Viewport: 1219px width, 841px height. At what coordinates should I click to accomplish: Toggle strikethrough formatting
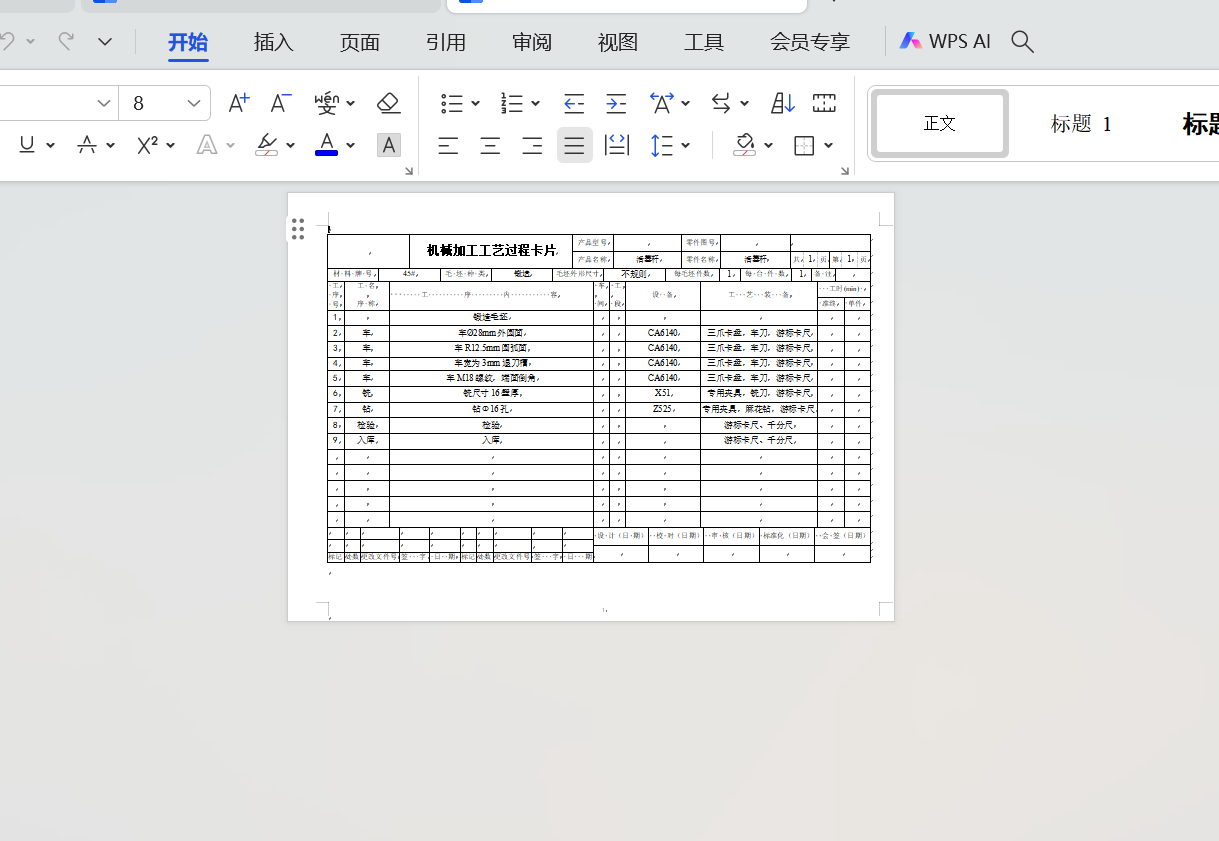[88, 145]
